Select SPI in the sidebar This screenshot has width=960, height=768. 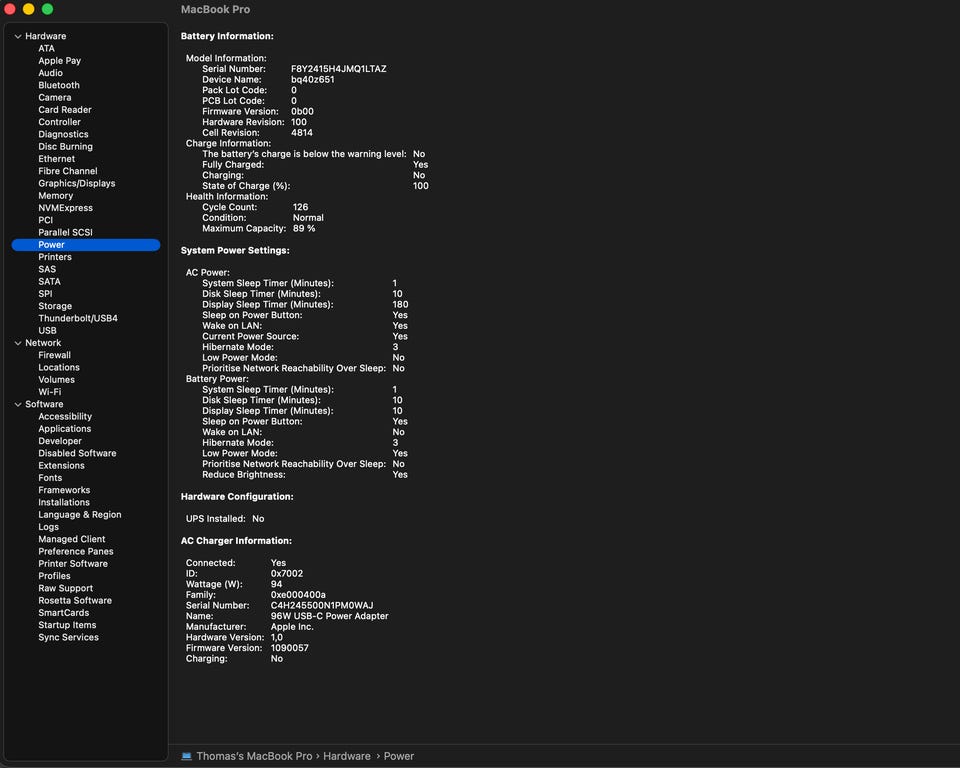tap(45, 294)
